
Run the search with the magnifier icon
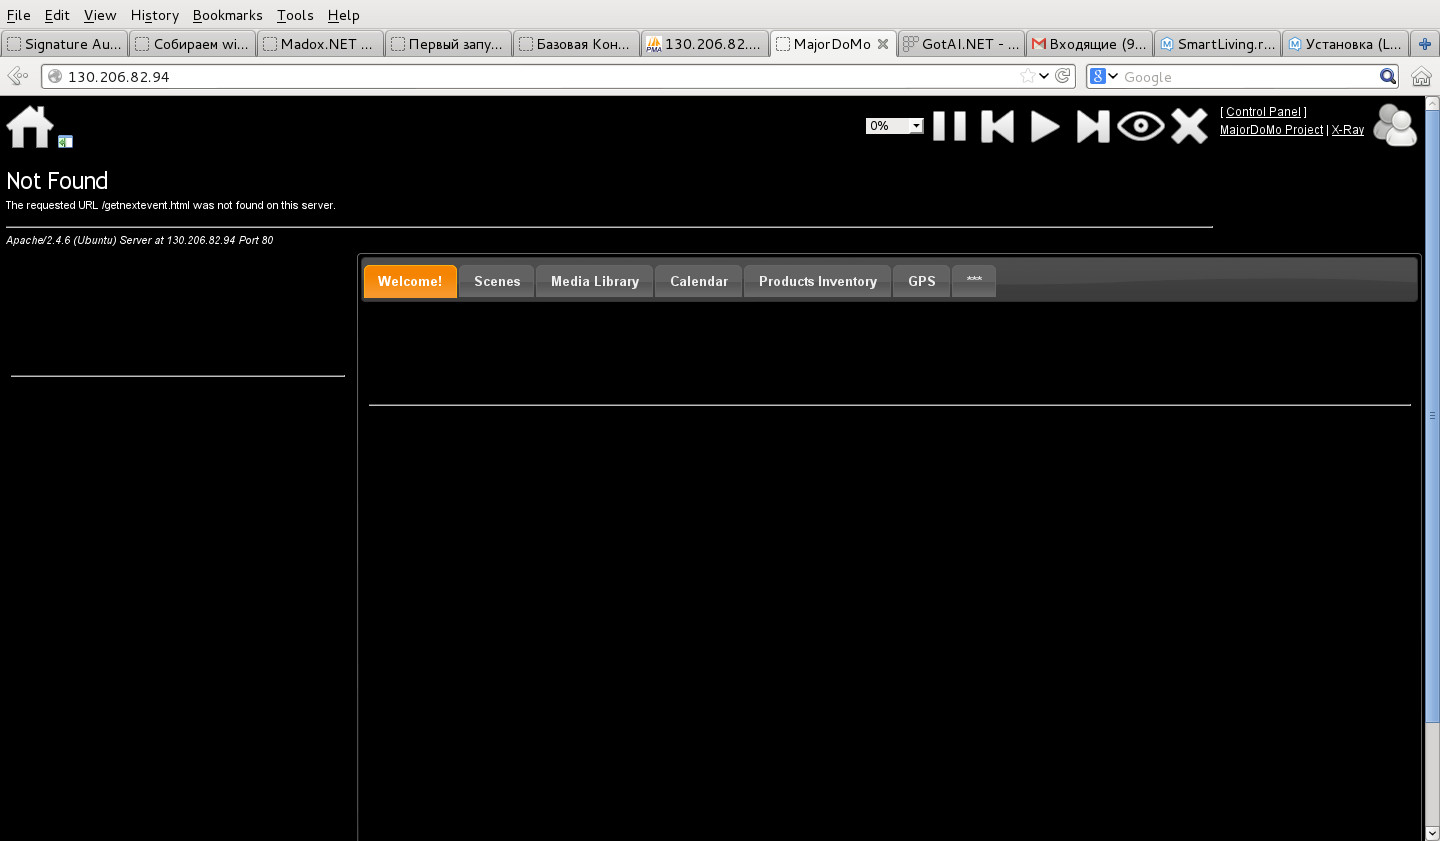tap(1388, 76)
